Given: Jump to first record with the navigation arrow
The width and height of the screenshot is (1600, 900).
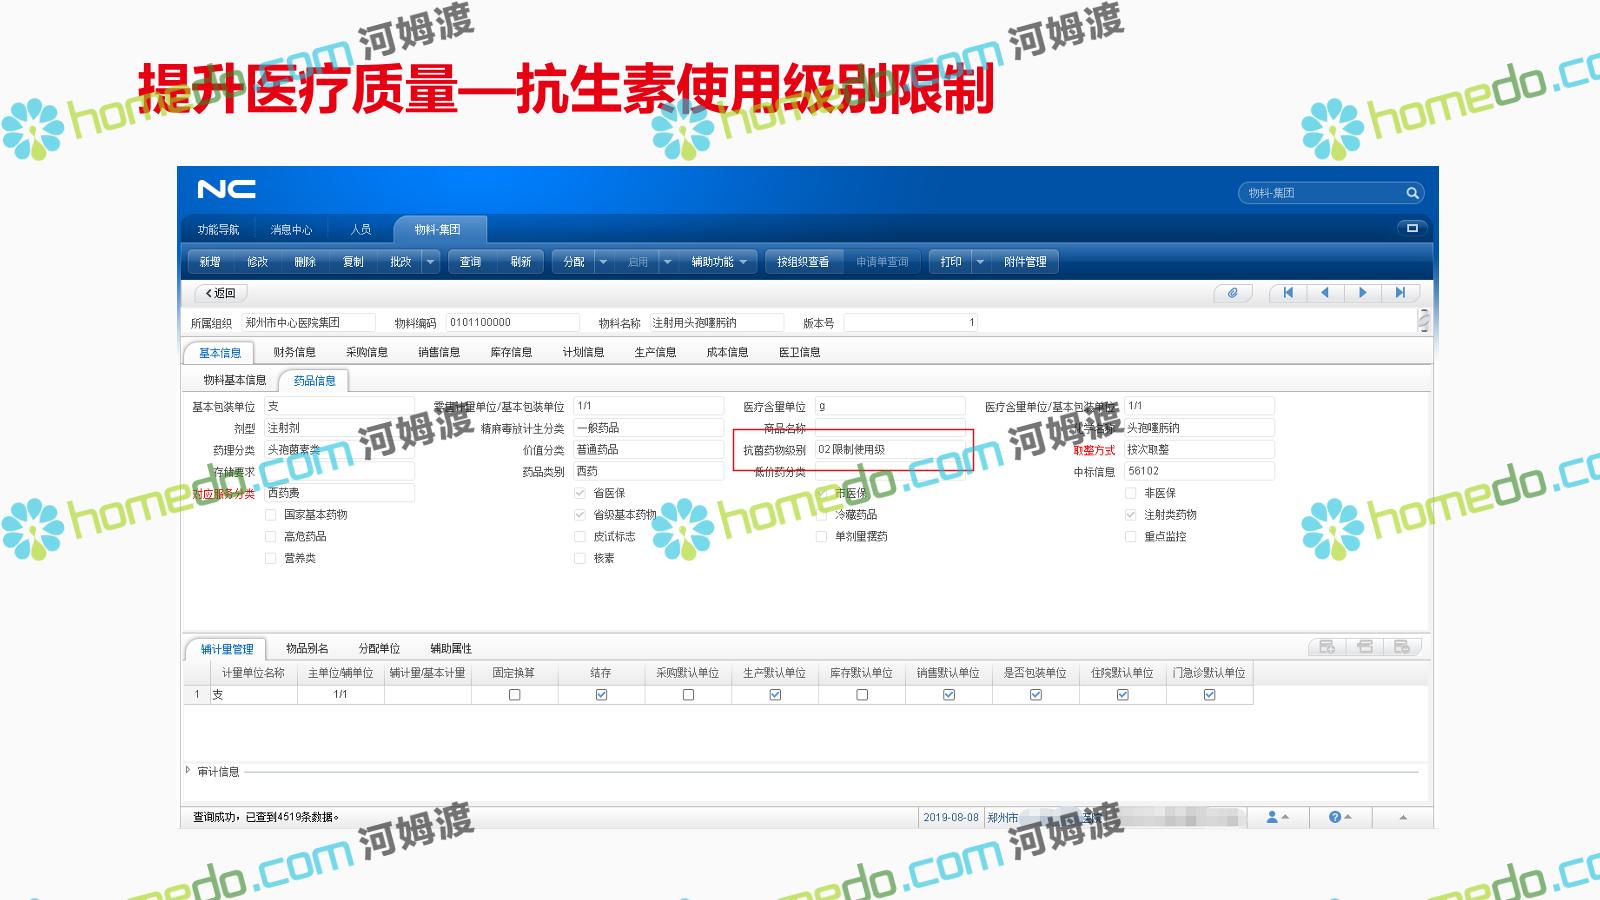Looking at the screenshot, I should [x=1288, y=293].
